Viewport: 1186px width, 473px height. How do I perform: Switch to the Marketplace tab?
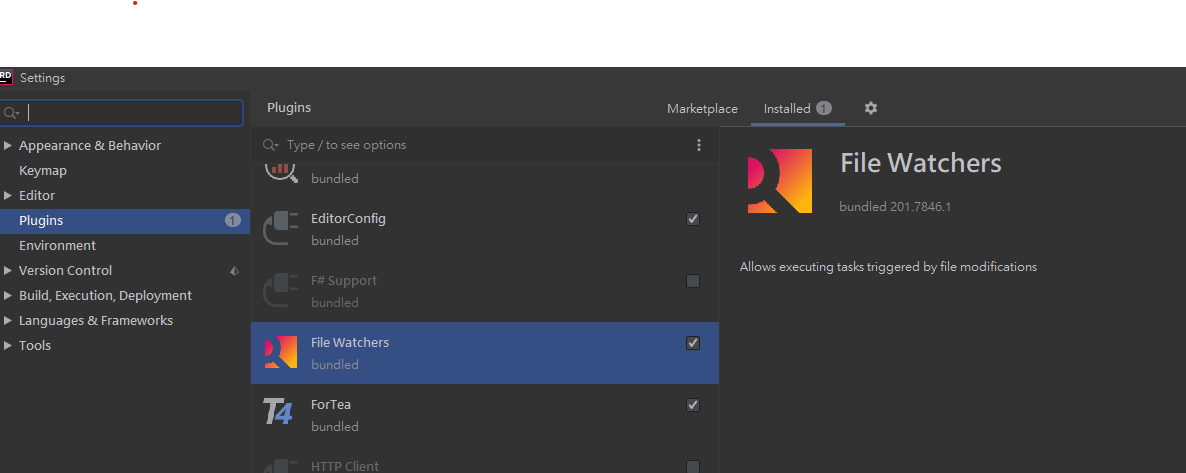click(x=702, y=109)
